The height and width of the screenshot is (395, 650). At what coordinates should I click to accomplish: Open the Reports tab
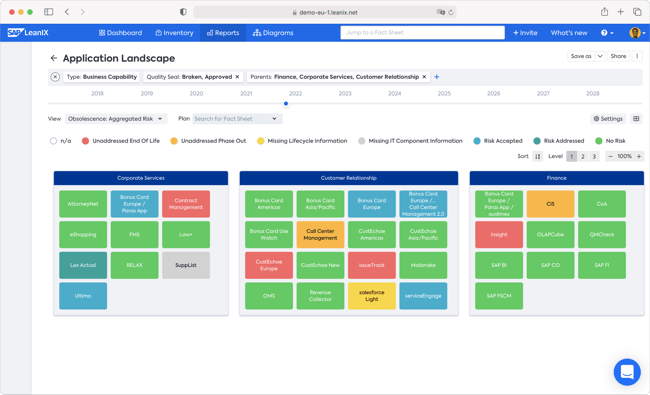[223, 33]
